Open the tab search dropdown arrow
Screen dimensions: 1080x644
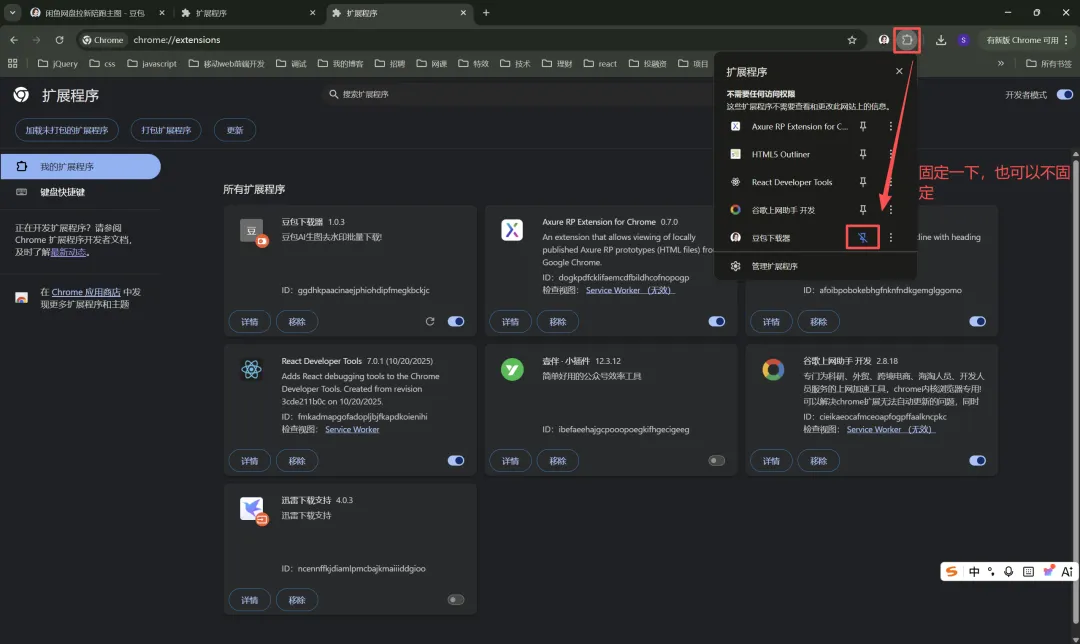pyautogui.click(x=12, y=12)
